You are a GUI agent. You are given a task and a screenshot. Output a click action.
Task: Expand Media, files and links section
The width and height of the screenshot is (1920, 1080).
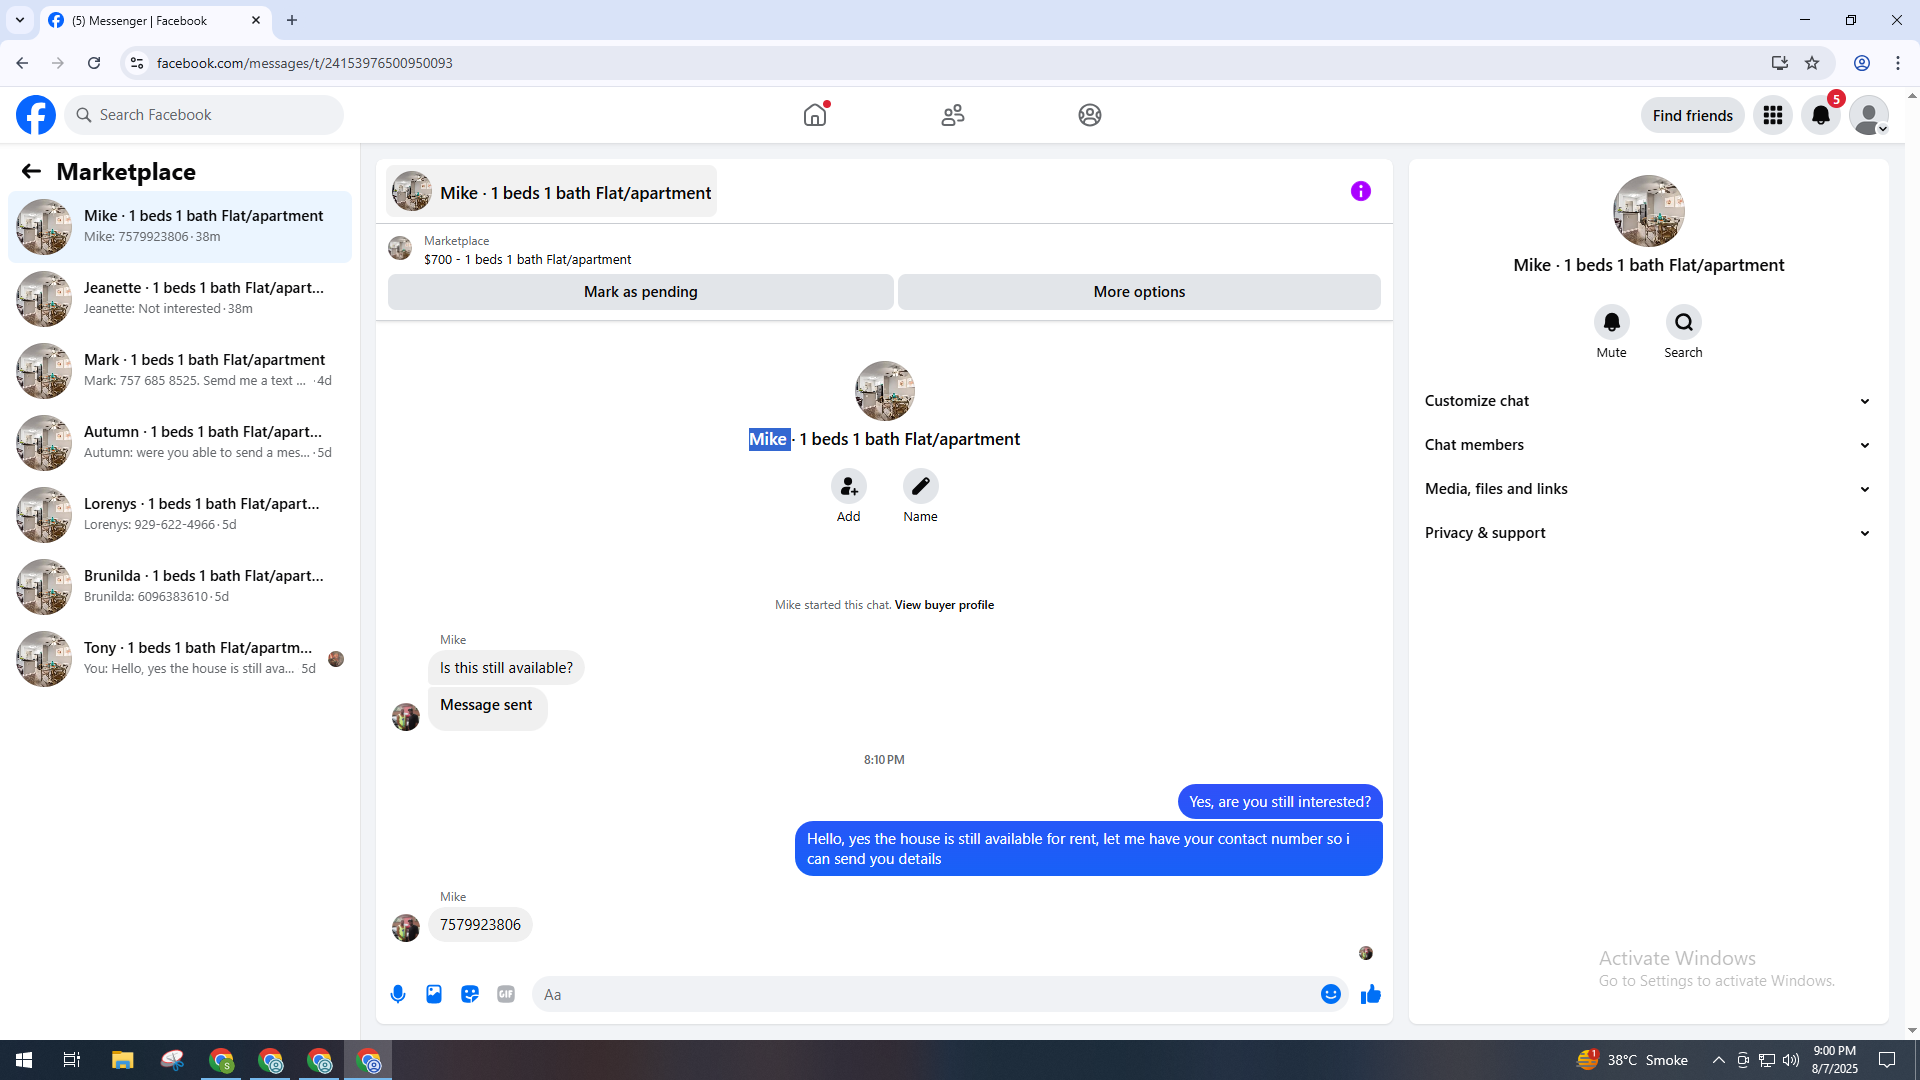point(1648,489)
